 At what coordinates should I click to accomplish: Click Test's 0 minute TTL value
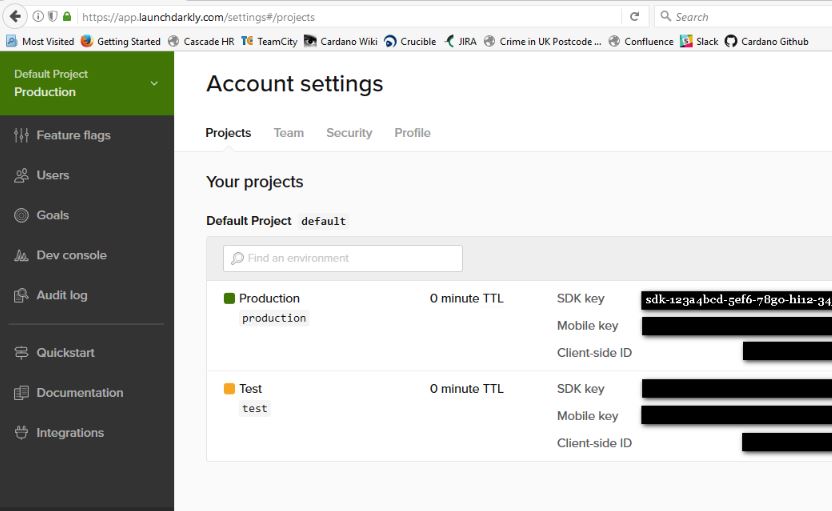(466, 388)
